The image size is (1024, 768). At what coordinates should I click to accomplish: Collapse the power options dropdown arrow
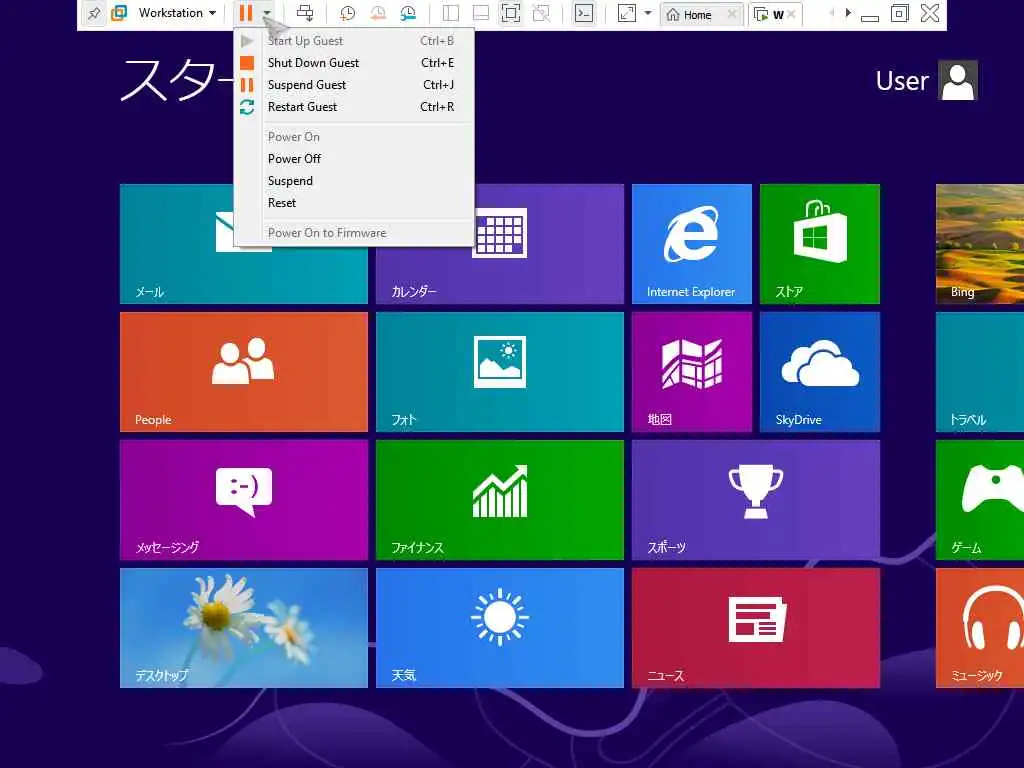click(266, 13)
